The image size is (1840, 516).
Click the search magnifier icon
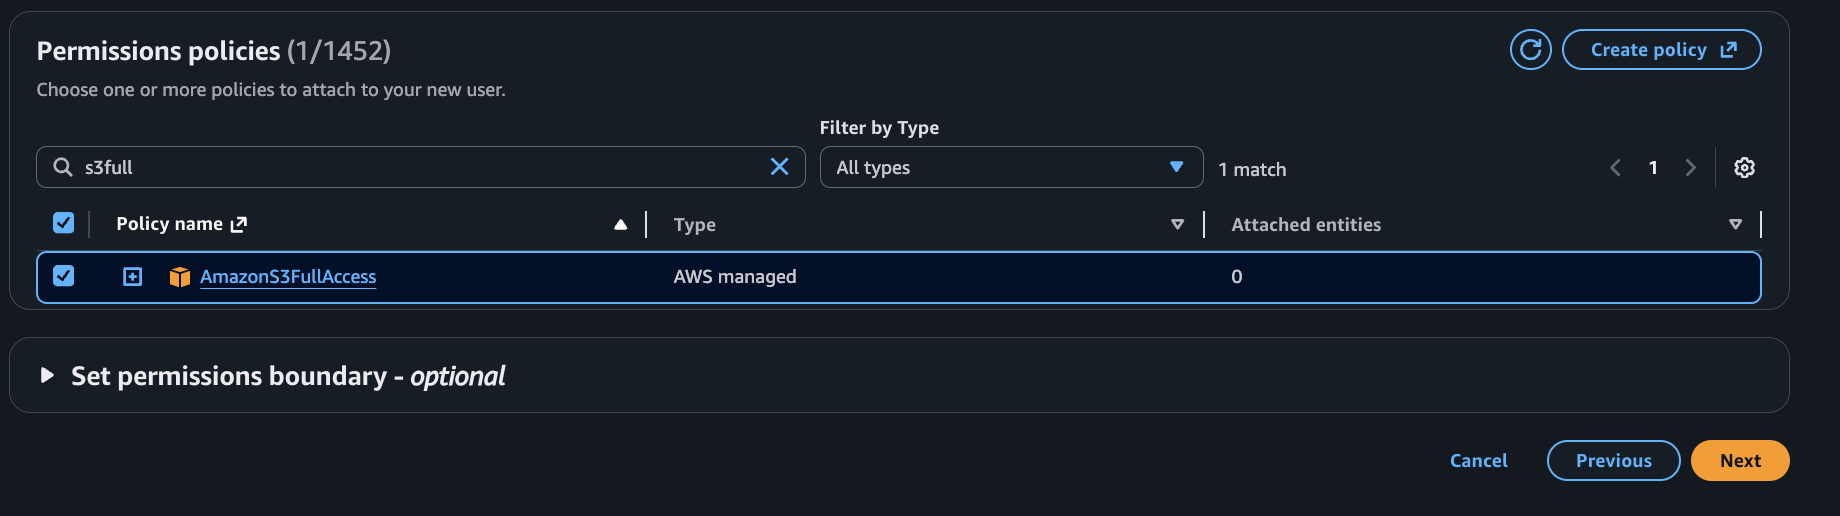[63, 167]
